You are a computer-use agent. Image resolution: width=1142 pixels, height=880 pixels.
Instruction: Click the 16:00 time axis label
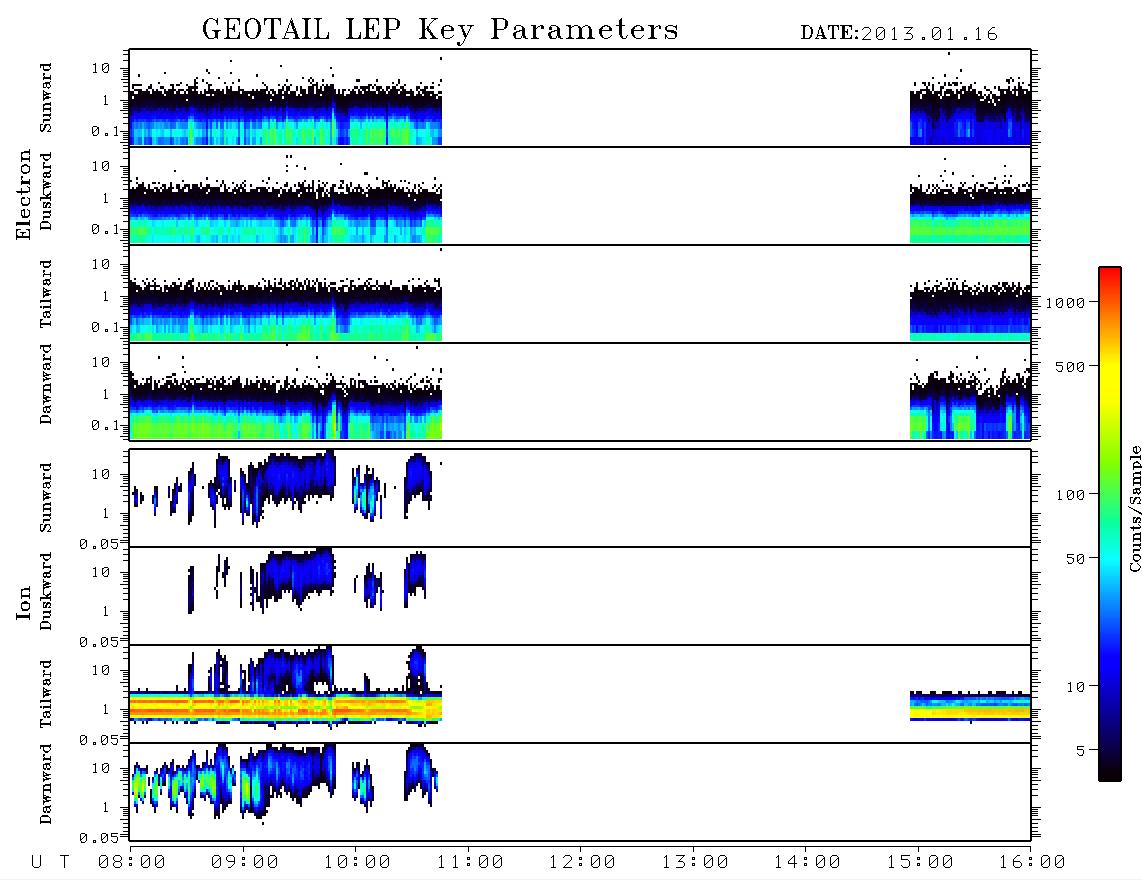point(1032,863)
